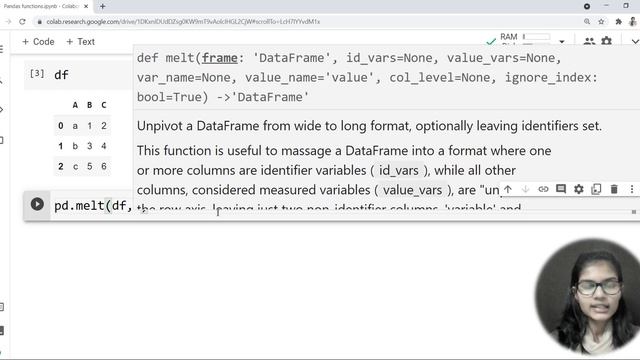Open the code snippets sidebar icon

tap(2, 109)
